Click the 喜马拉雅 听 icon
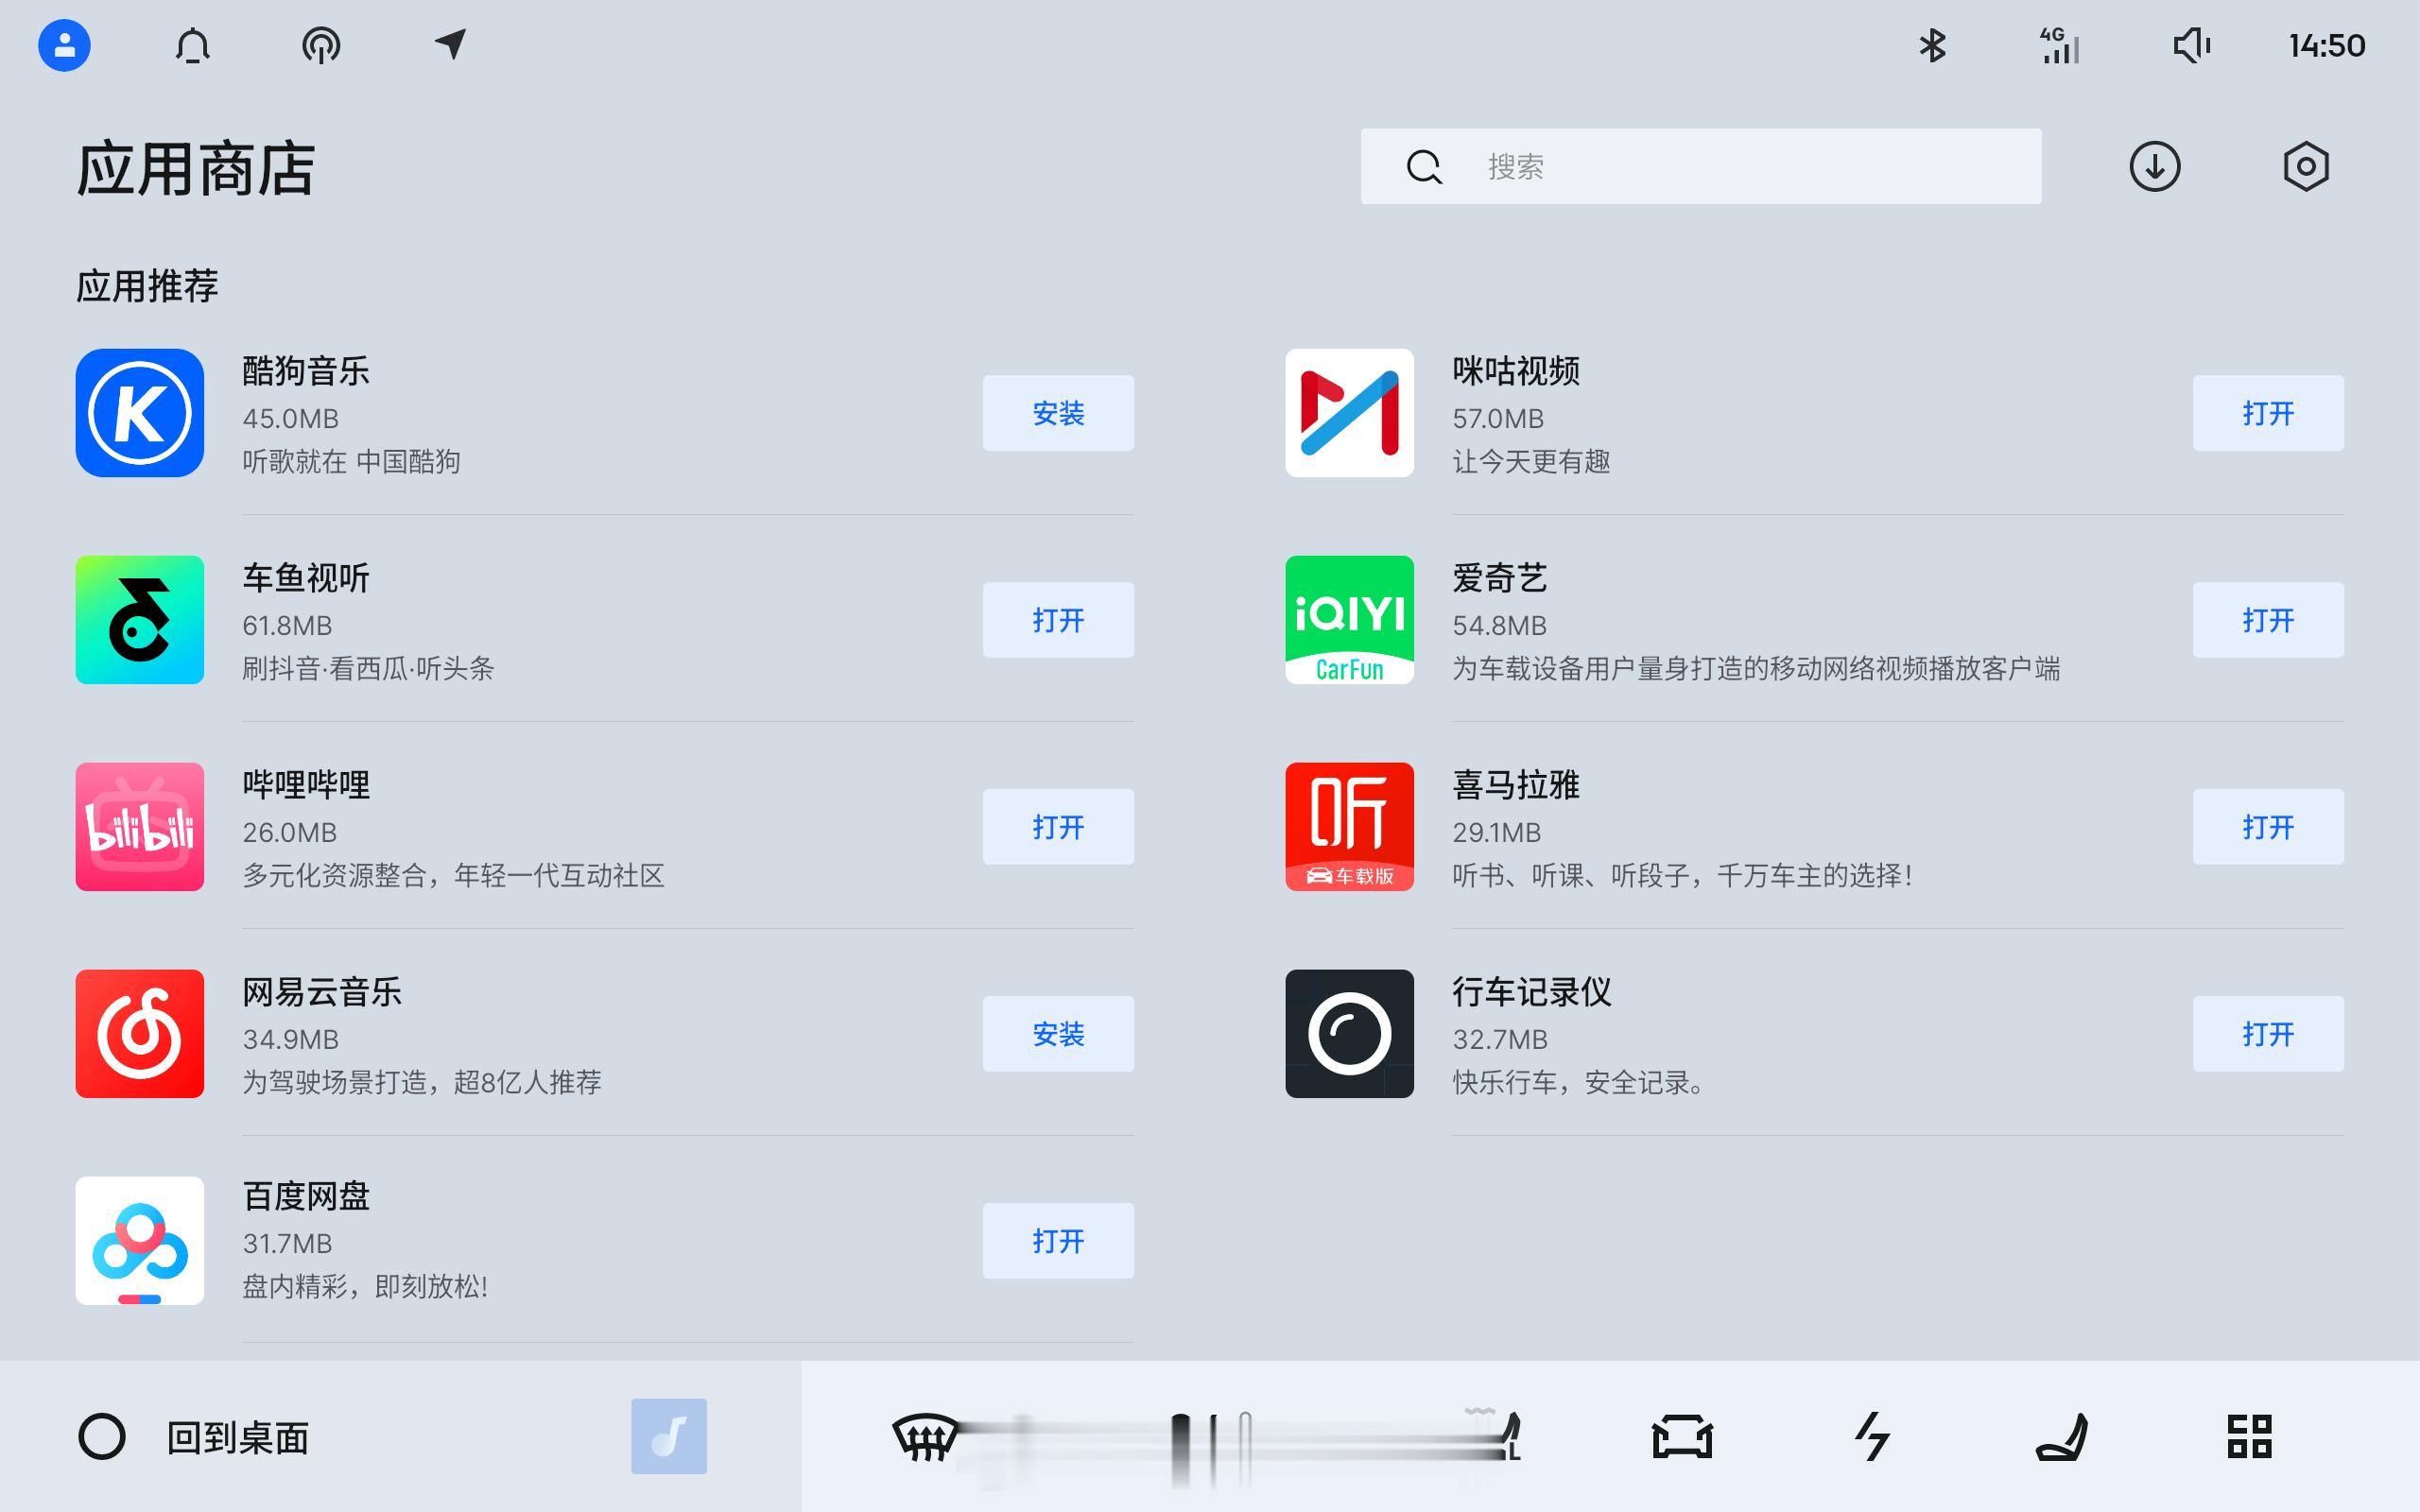The width and height of the screenshot is (2420, 1512). pos(1350,827)
